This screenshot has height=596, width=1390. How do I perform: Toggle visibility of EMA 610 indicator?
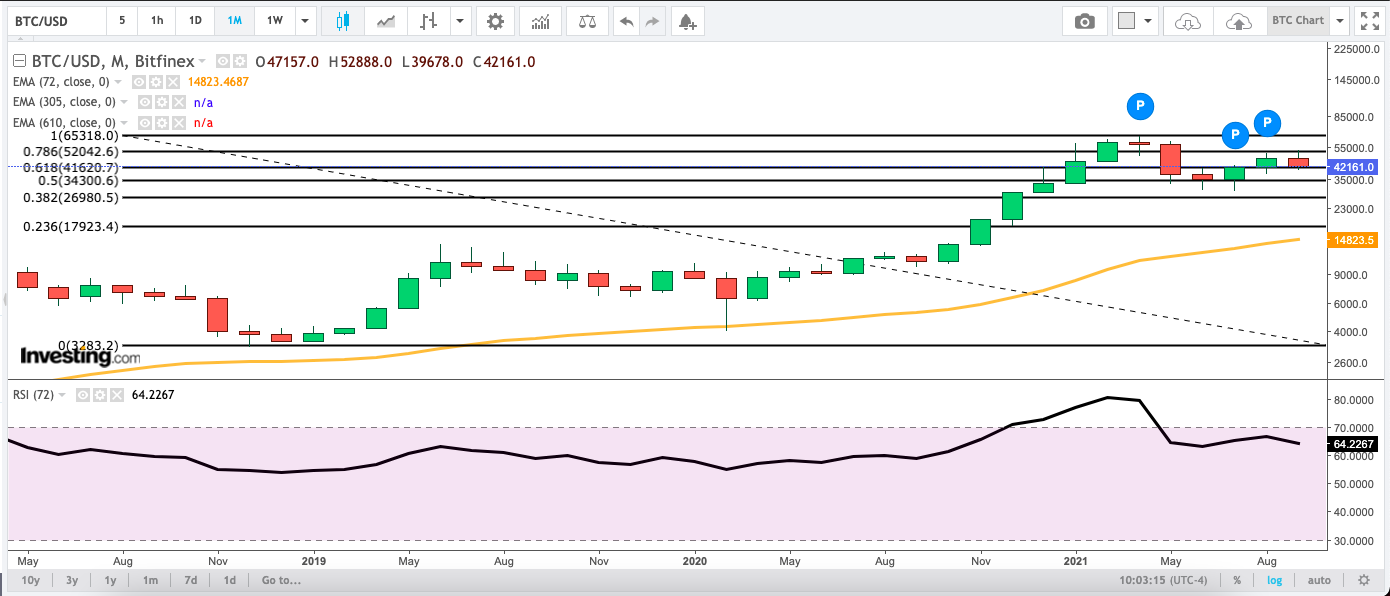145,122
